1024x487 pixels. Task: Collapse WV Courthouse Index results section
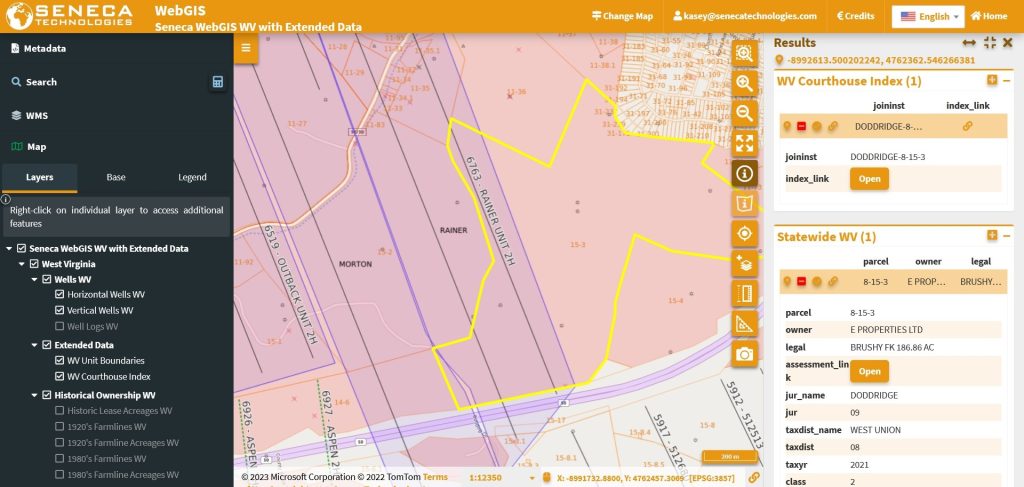coord(1006,80)
